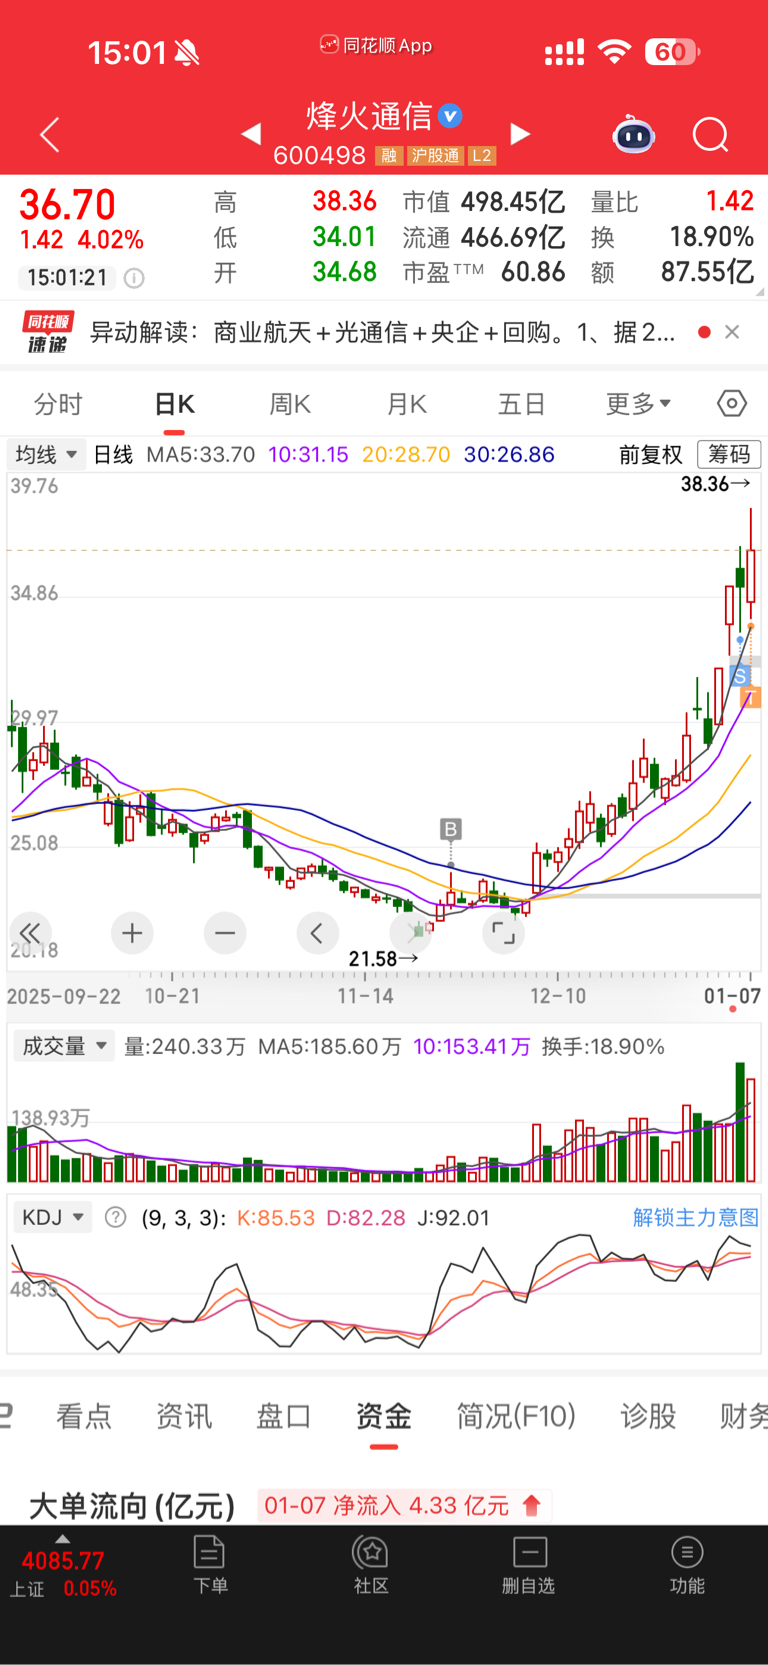The width and height of the screenshot is (768, 1665).
Task: Tap the 融 margin badge
Action: (x=388, y=155)
